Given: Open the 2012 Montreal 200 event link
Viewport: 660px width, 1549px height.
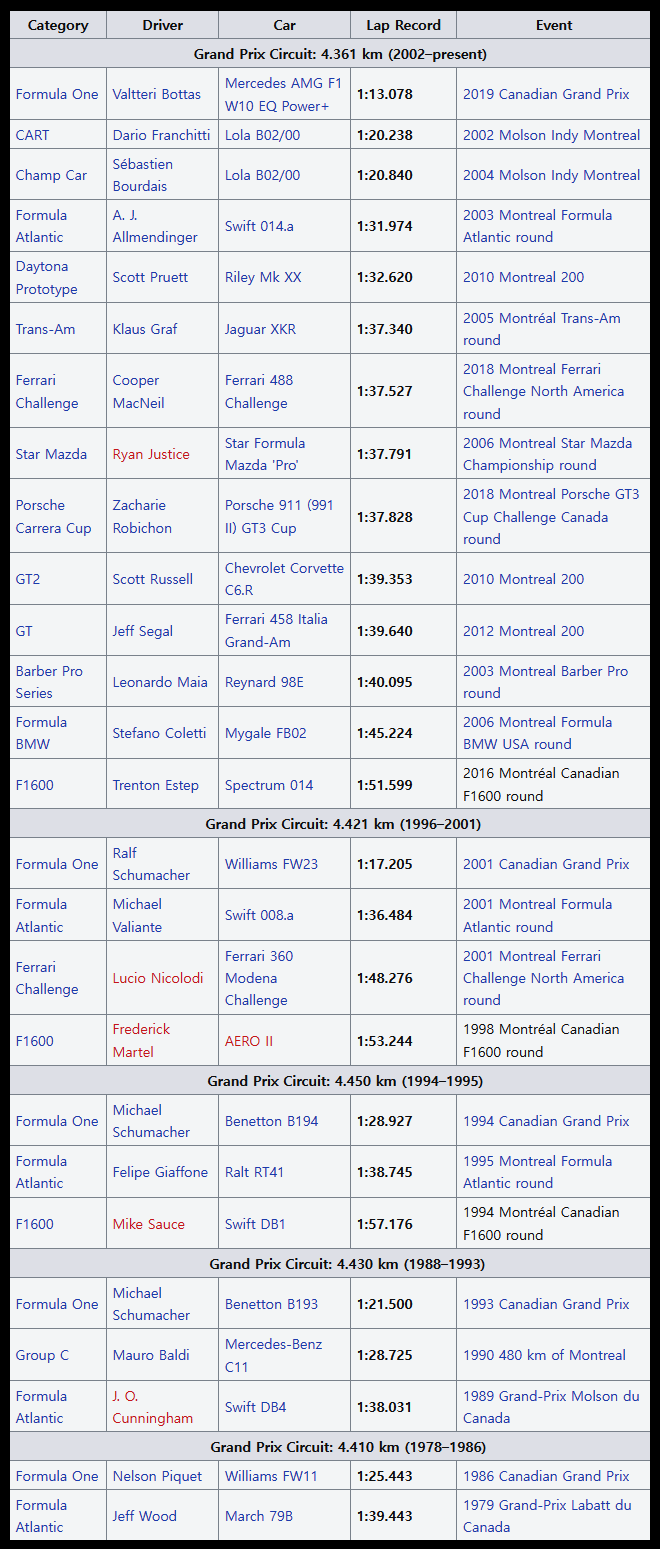Looking at the screenshot, I should [x=523, y=631].
